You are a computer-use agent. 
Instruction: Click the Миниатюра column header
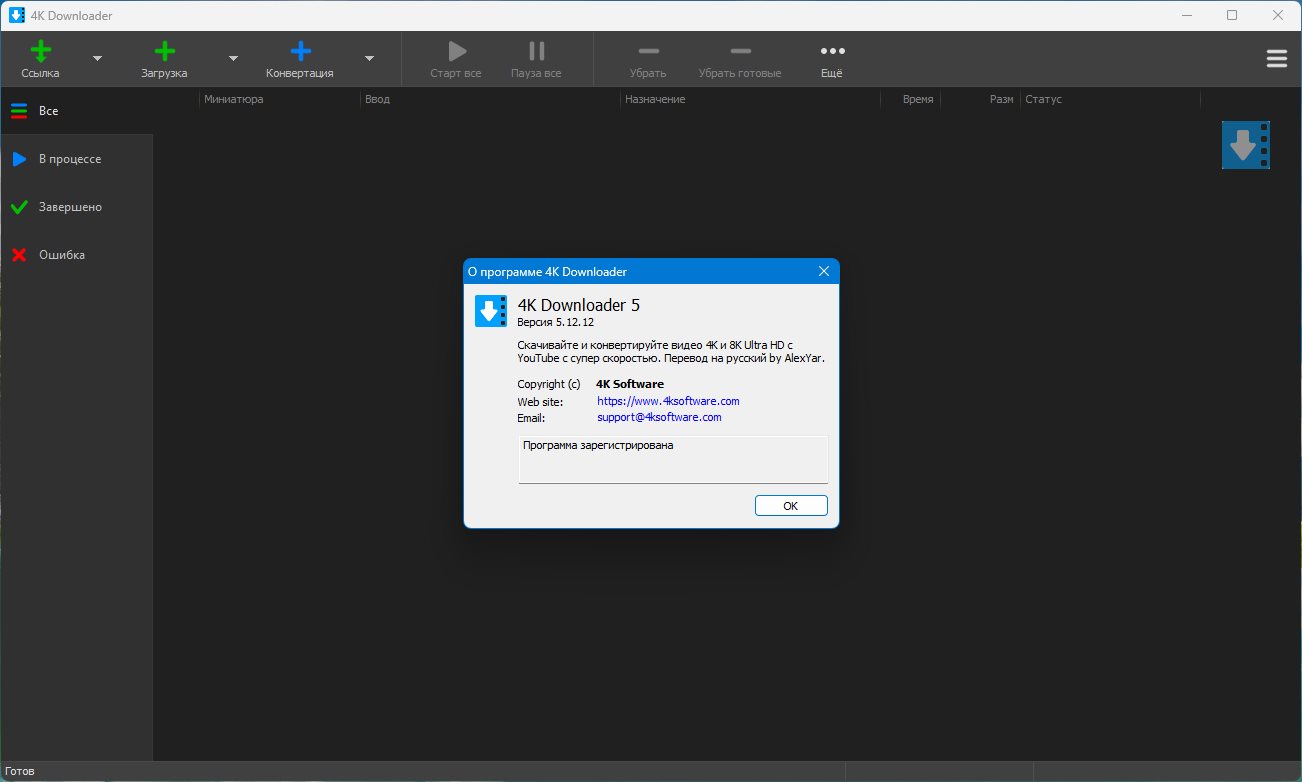coord(280,99)
